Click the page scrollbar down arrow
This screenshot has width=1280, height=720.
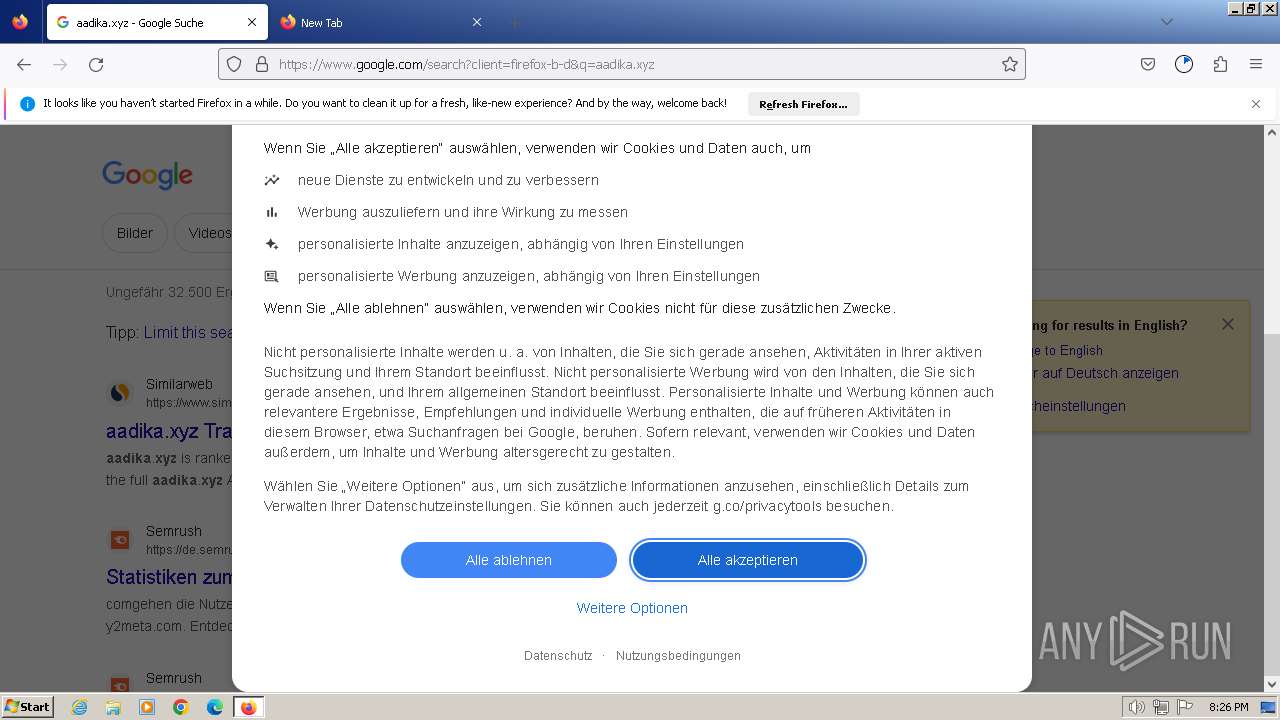(1272, 684)
